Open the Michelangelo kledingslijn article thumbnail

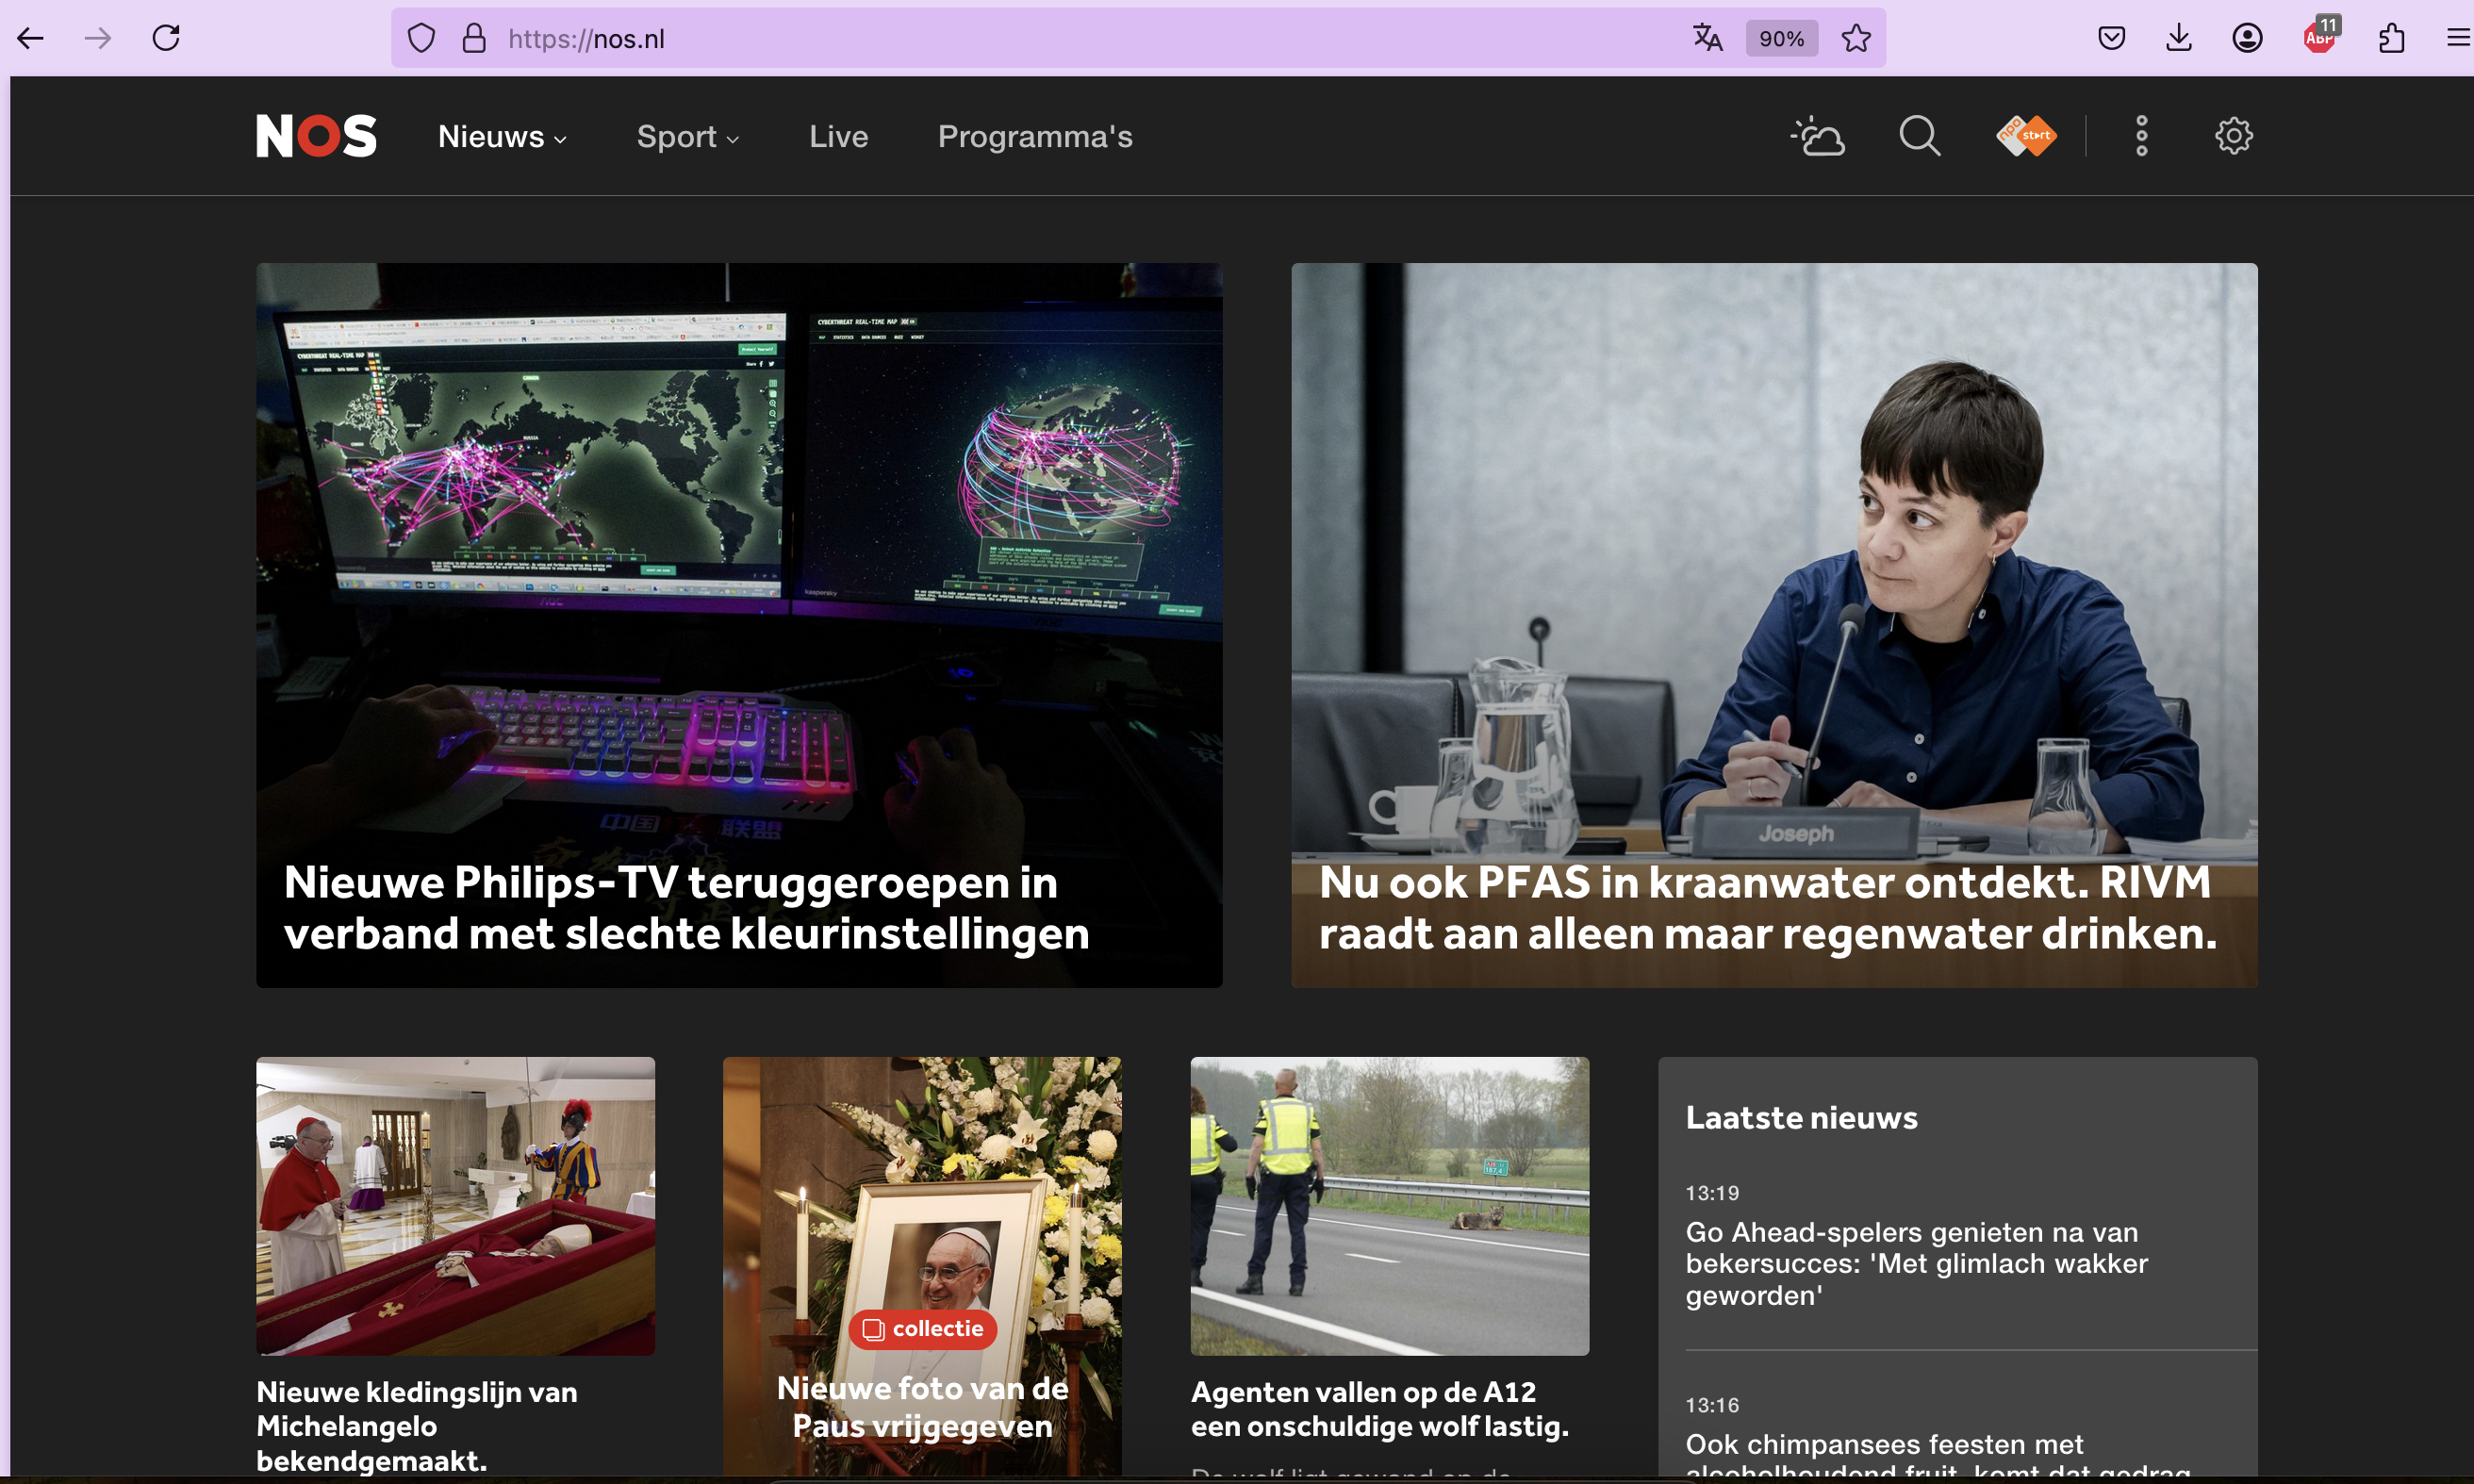(455, 1206)
